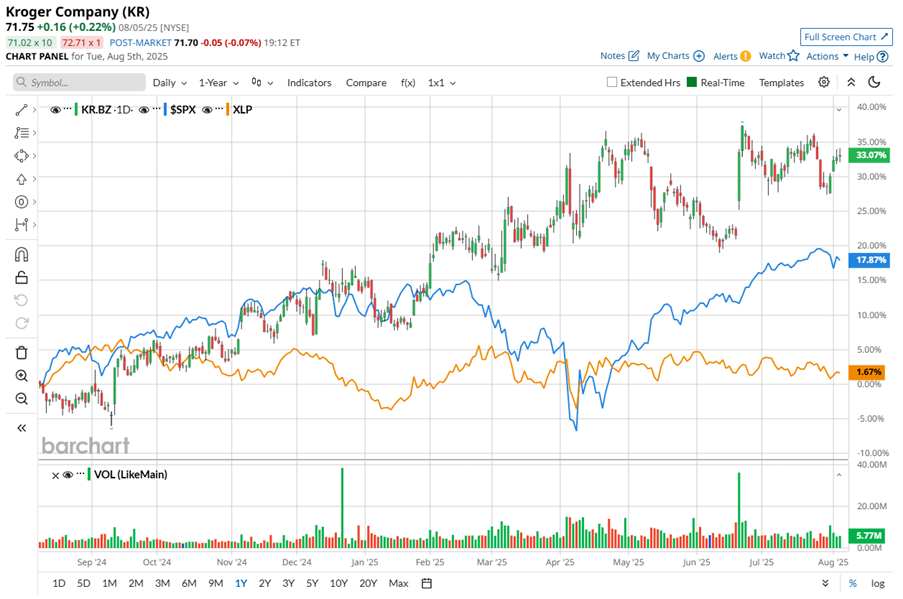This screenshot has height=599, width=903.
Task: Open the Daily frequency dropdown
Action: [169, 82]
